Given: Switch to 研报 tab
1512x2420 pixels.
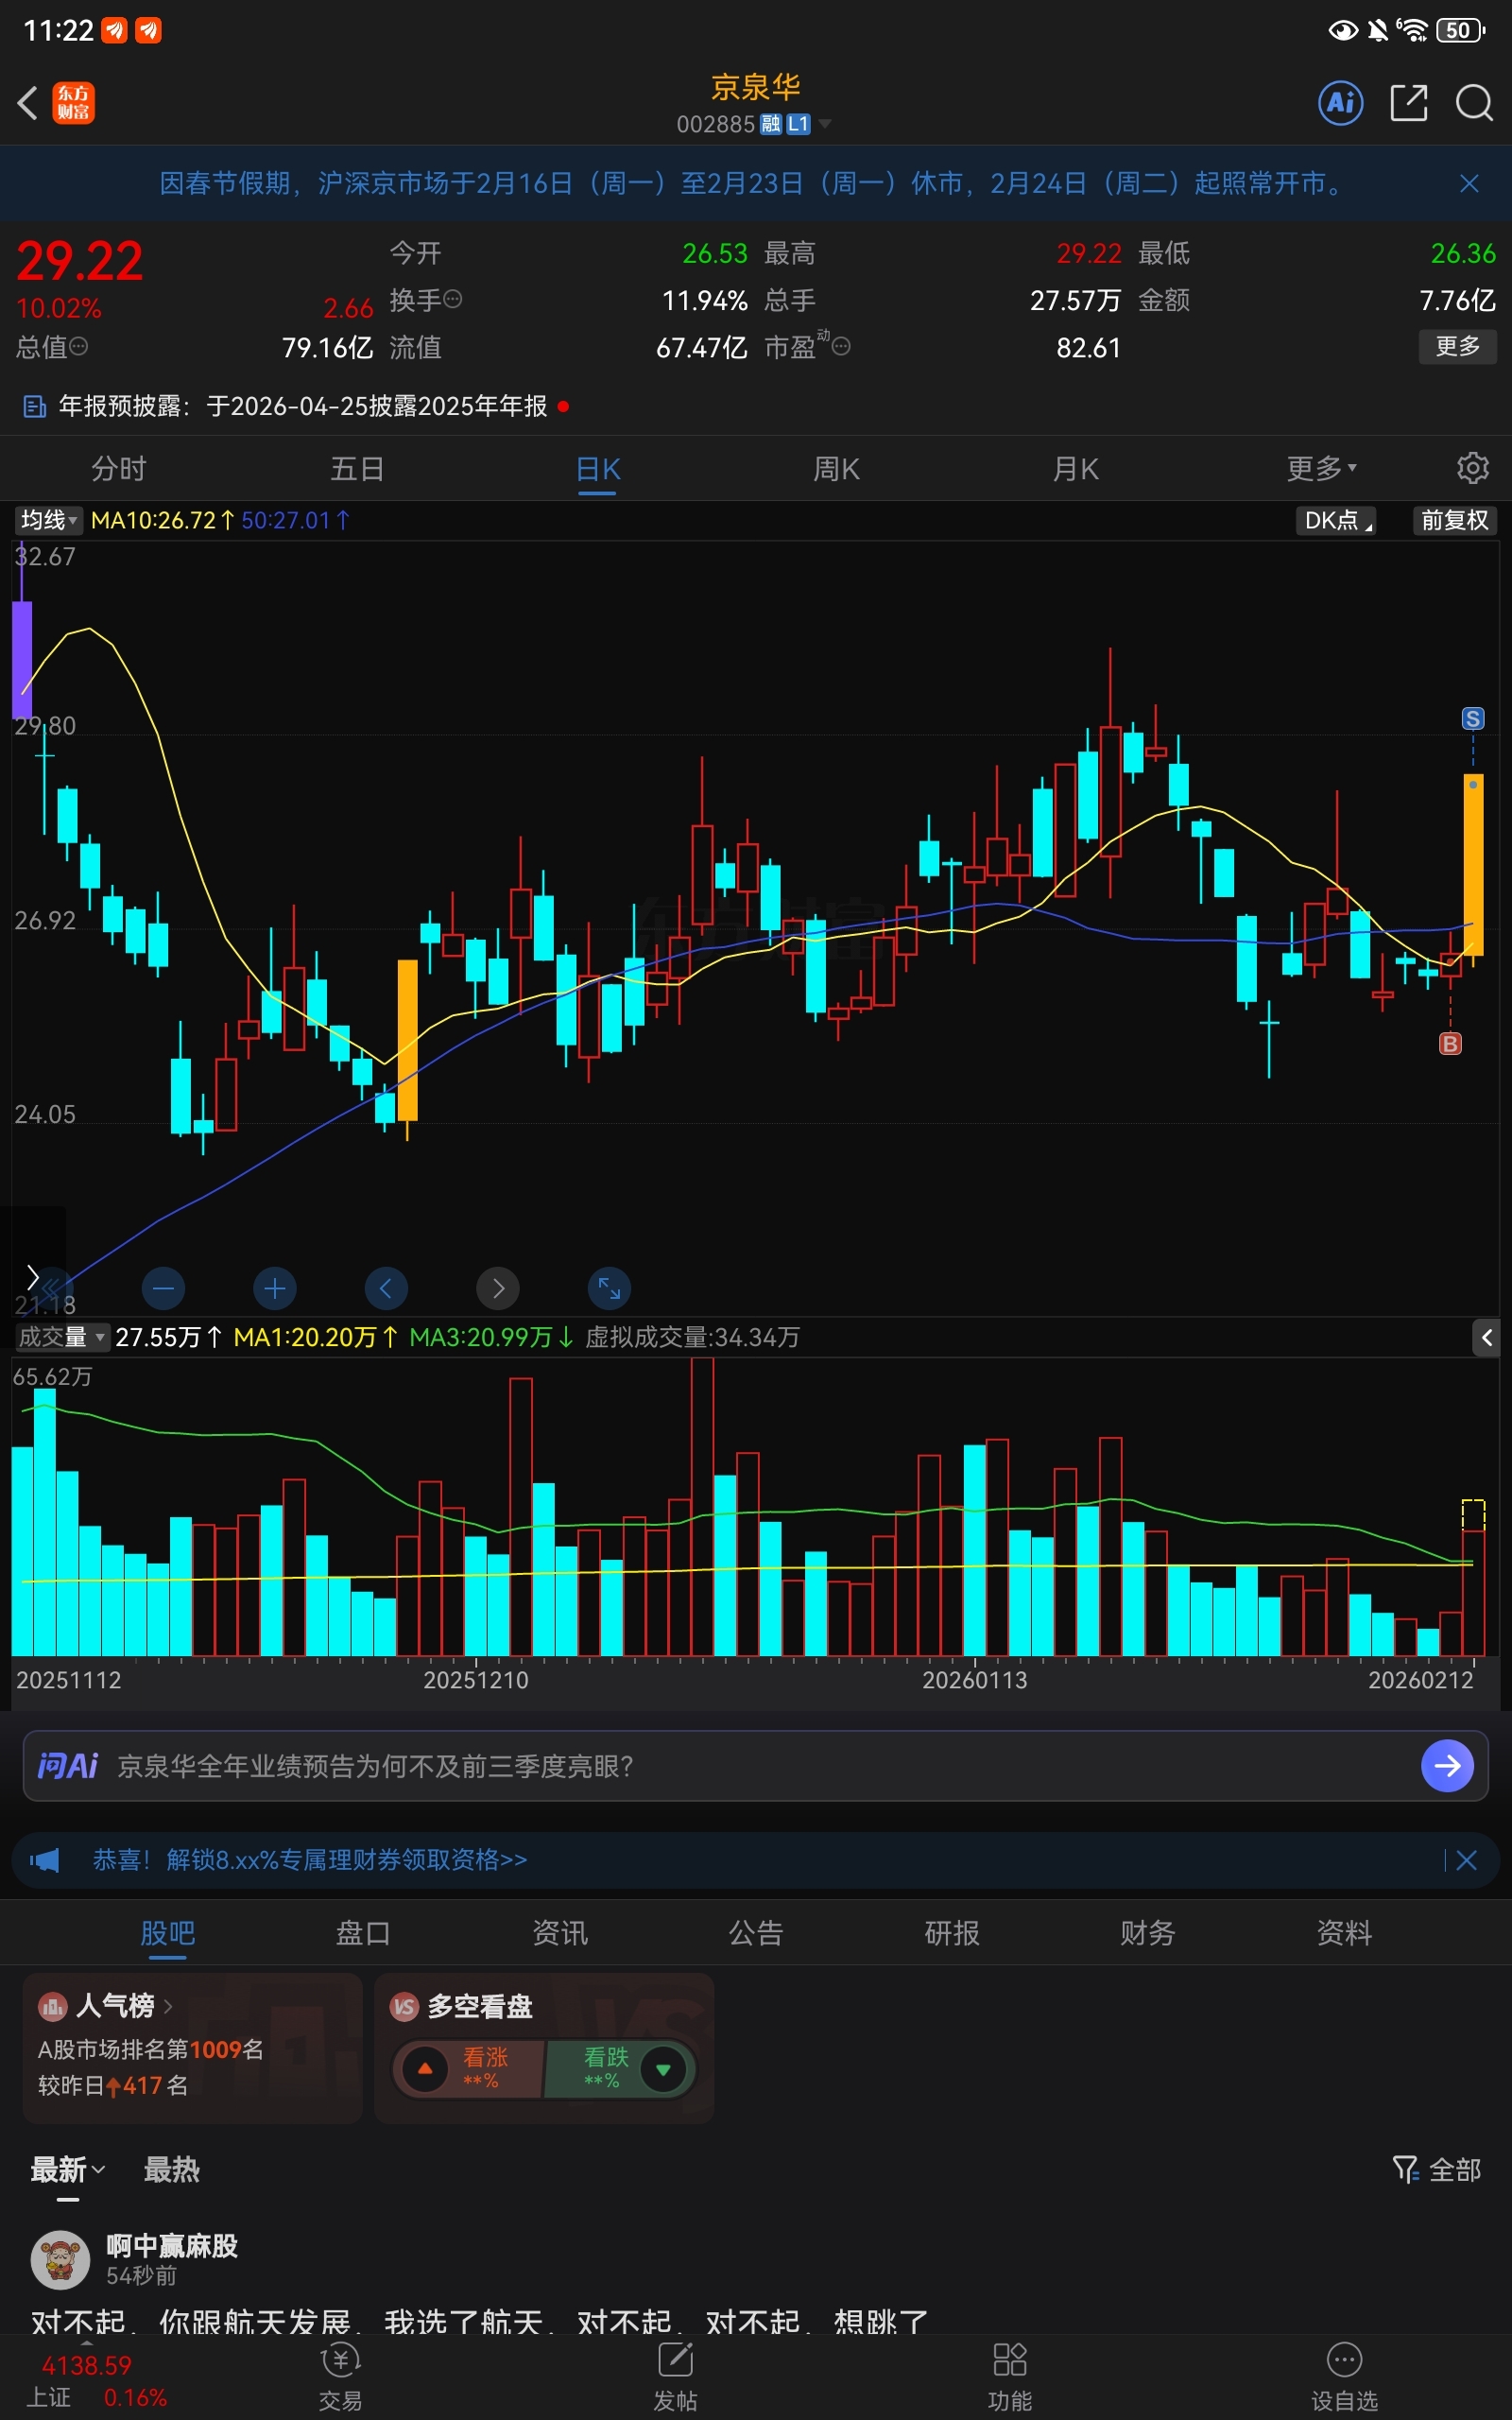Looking at the screenshot, I should click(952, 1933).
